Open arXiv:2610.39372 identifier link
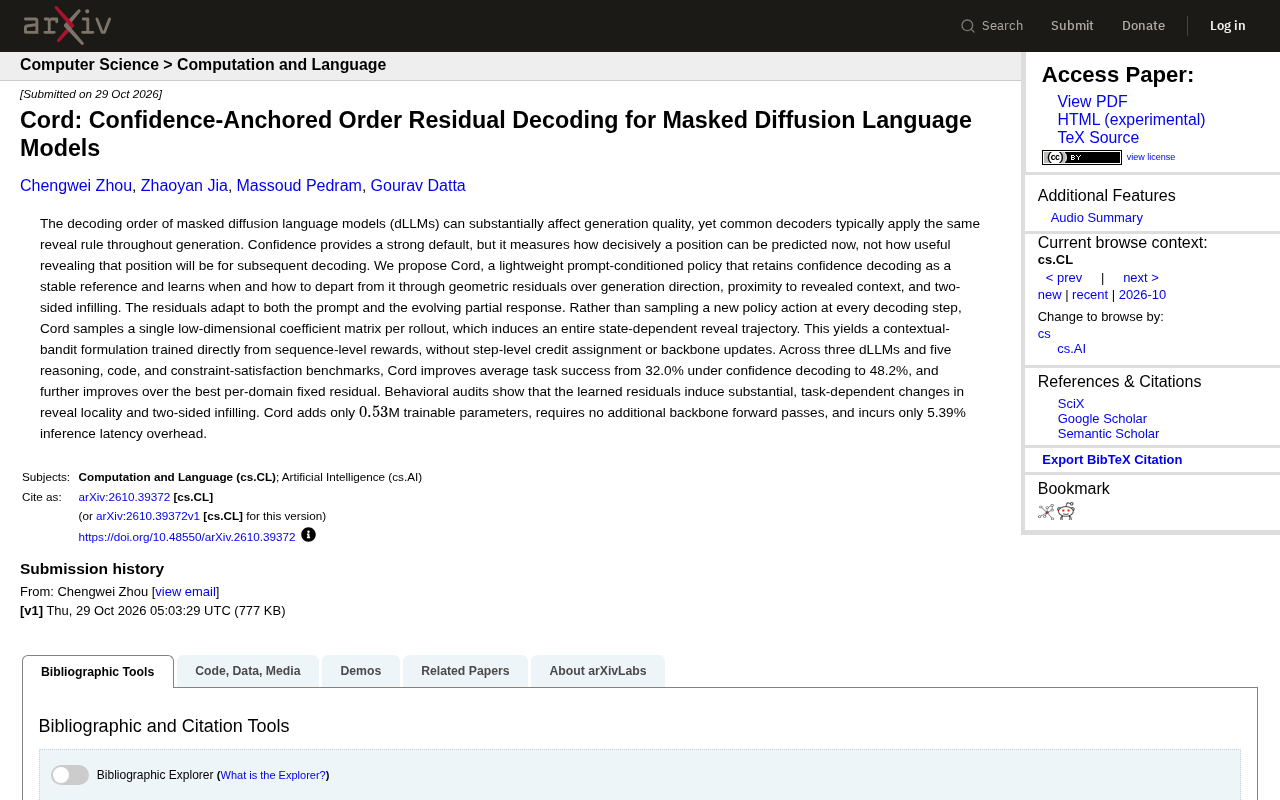1280x800 pixels. tap(124, 497)
